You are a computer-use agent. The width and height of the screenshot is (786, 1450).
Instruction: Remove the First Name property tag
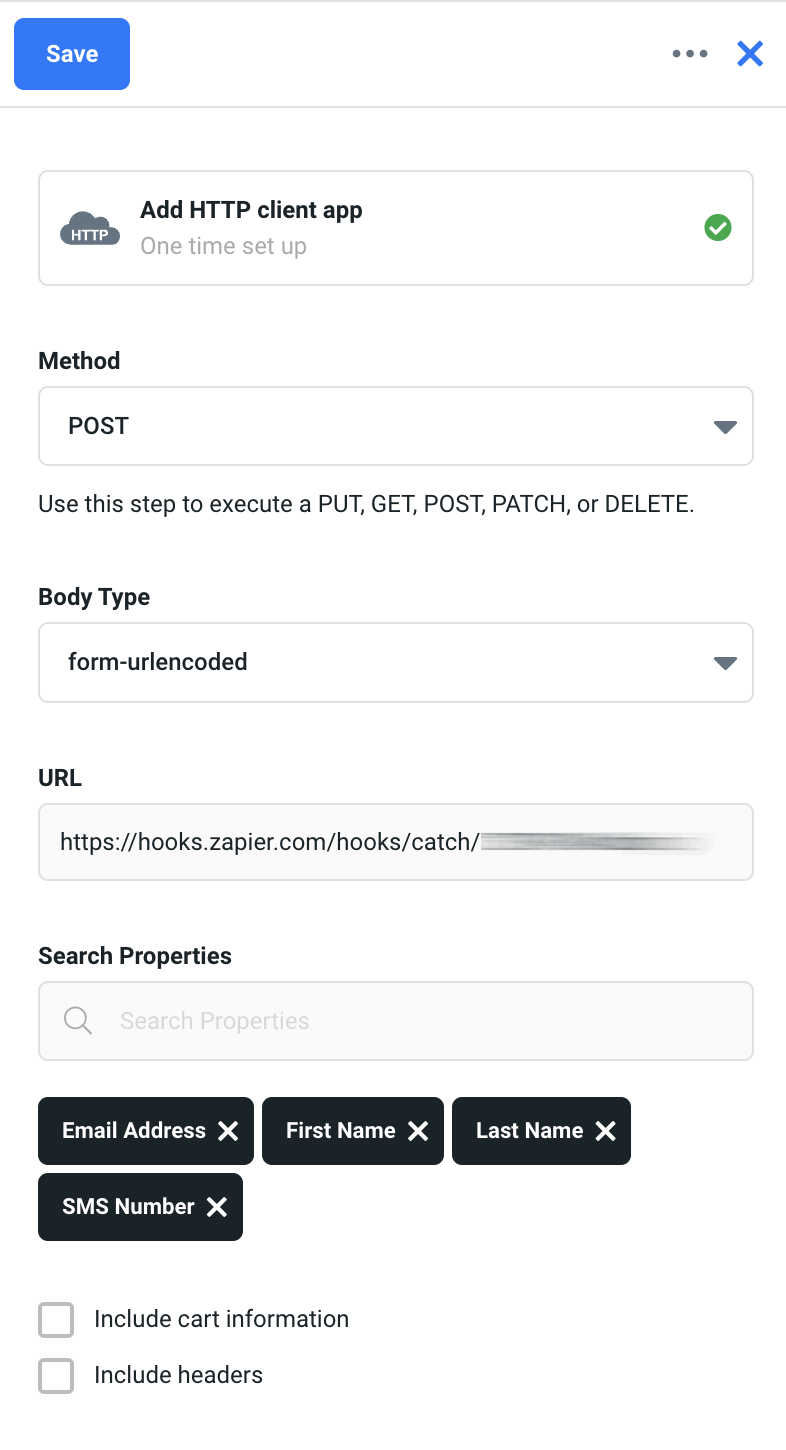[x=418, y=1131]
